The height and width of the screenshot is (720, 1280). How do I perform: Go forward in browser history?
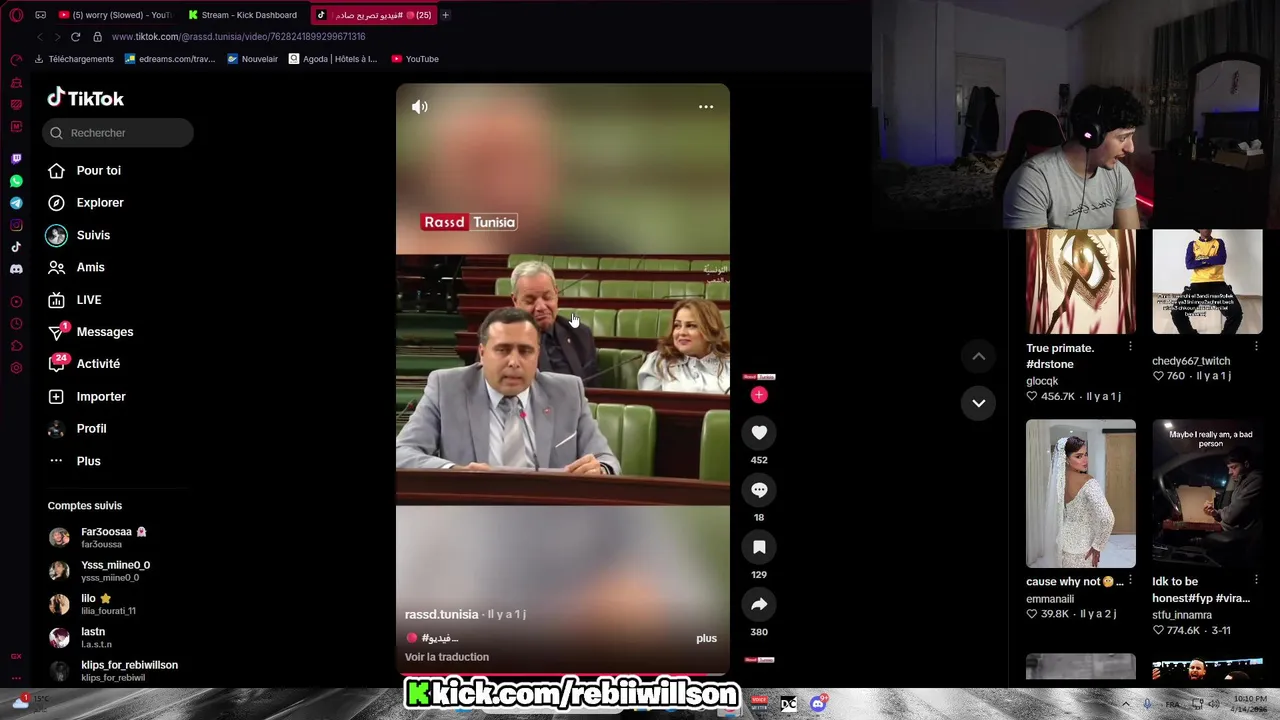pos(57,37)
